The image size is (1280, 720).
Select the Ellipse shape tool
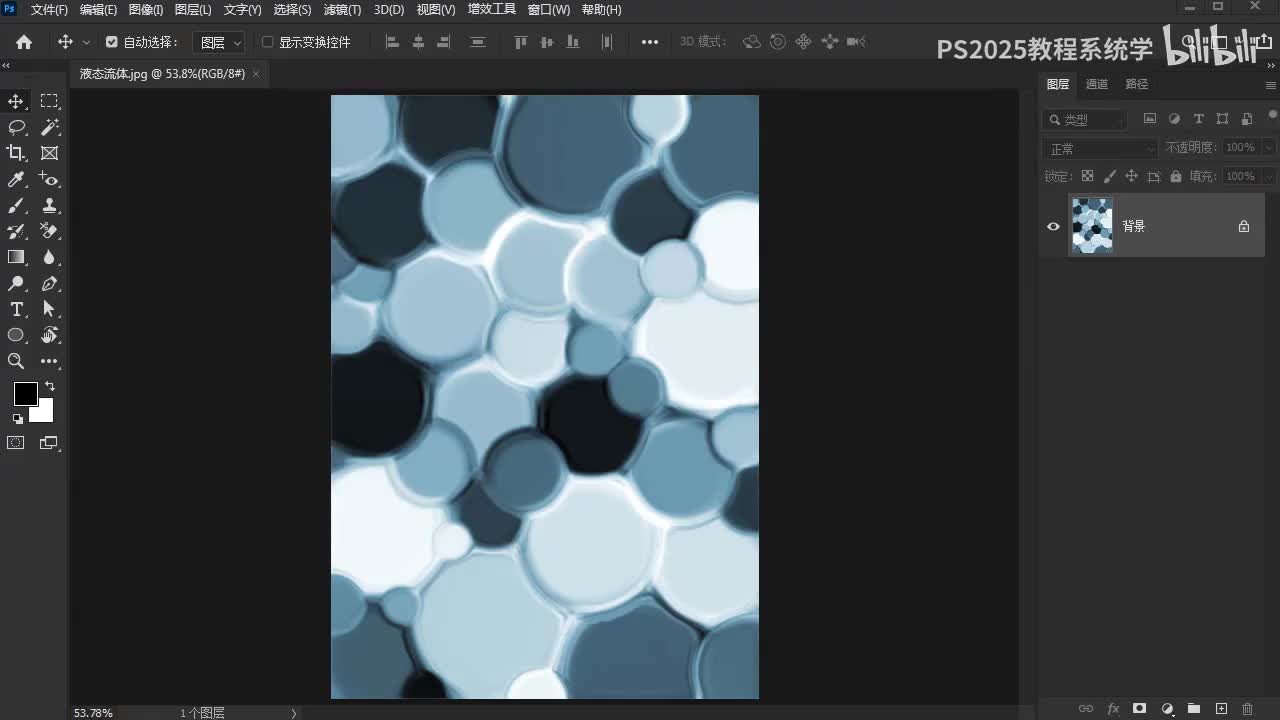click(16, 335)
